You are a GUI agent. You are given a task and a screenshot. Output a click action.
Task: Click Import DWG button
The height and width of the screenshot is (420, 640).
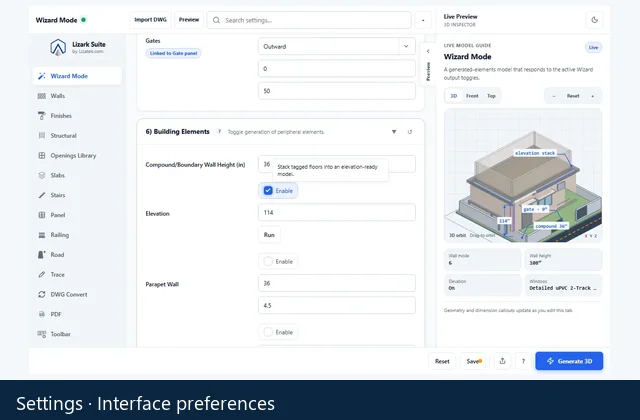click(151, 20)
